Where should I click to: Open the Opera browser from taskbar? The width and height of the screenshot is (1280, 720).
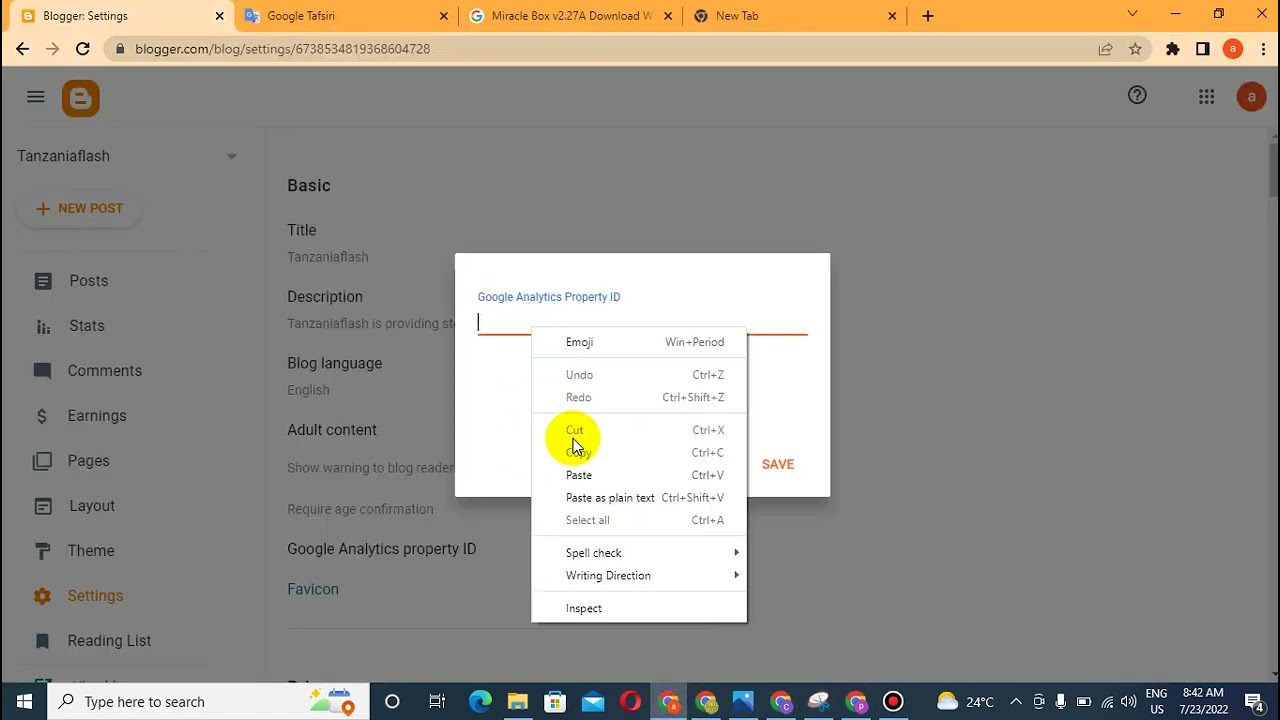pyautogui.click(x=630, y=701)
